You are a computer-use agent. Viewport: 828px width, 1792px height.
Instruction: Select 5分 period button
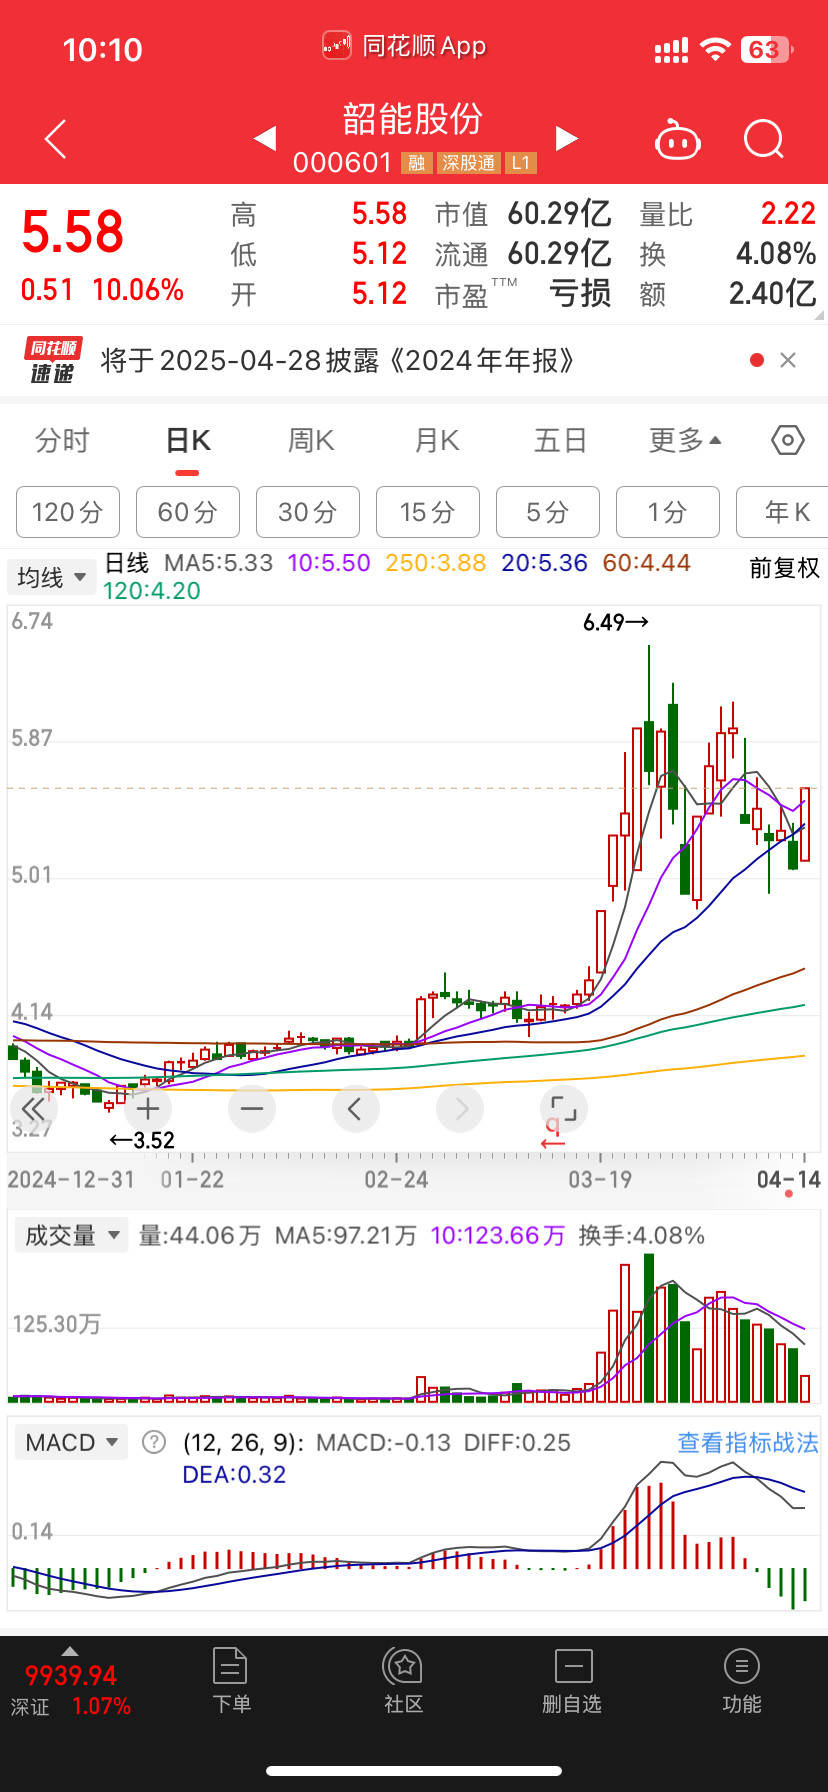pyautogui.click(x=548, y=512)
